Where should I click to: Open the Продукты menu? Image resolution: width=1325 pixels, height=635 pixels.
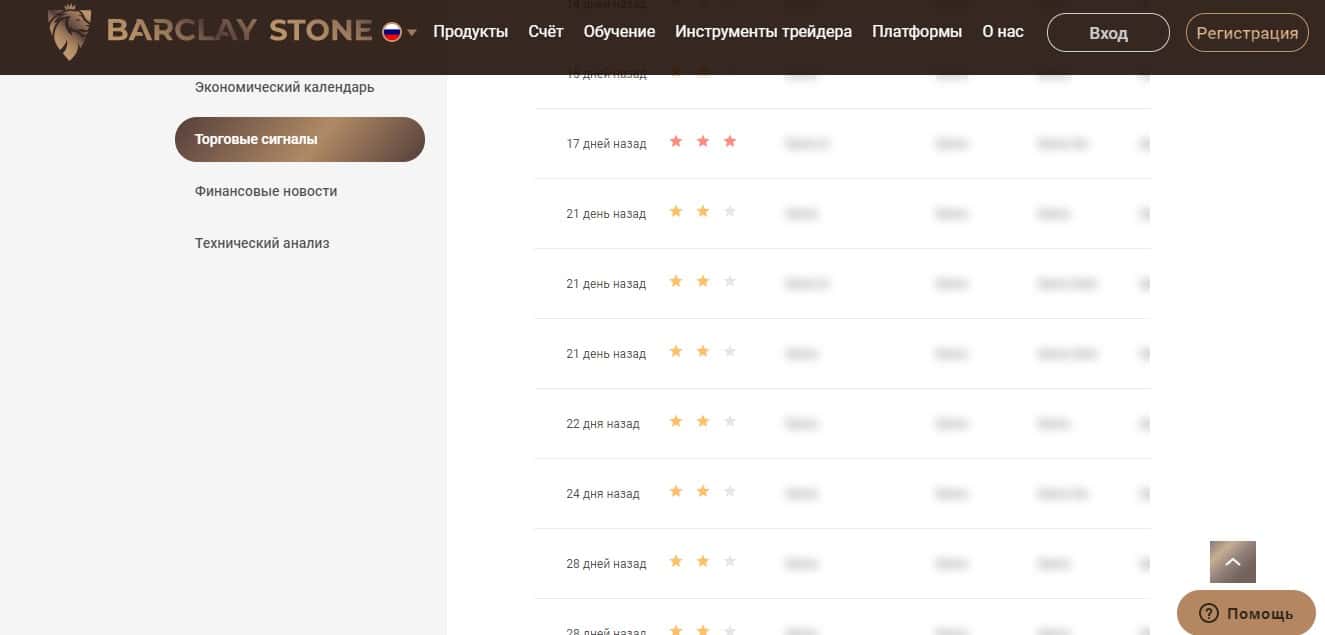tap(470, 32)
